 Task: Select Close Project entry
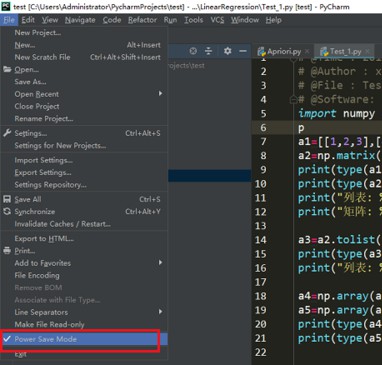(83, 106)
